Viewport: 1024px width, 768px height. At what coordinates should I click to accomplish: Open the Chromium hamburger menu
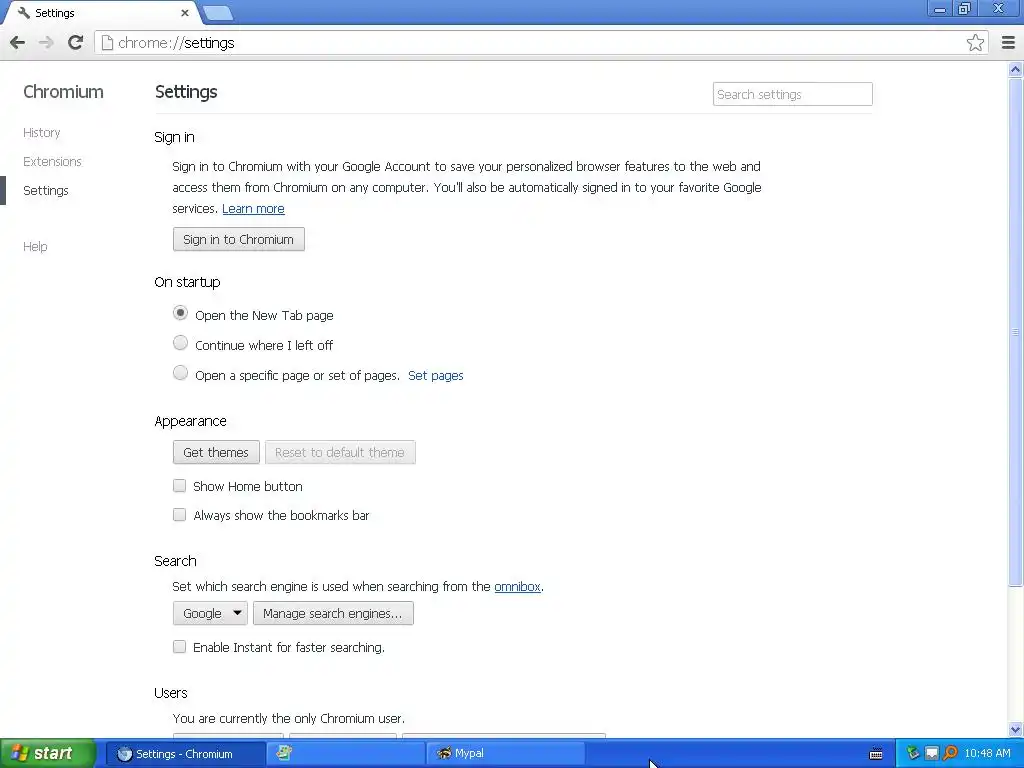coord(1008,43)
